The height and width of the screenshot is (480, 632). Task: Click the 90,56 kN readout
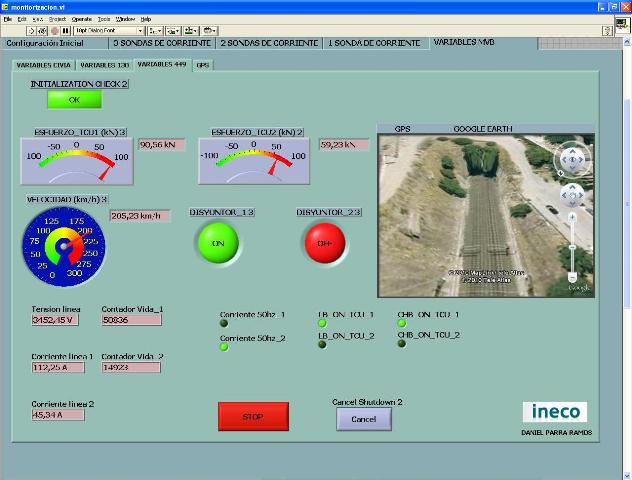tap(162, 144)
